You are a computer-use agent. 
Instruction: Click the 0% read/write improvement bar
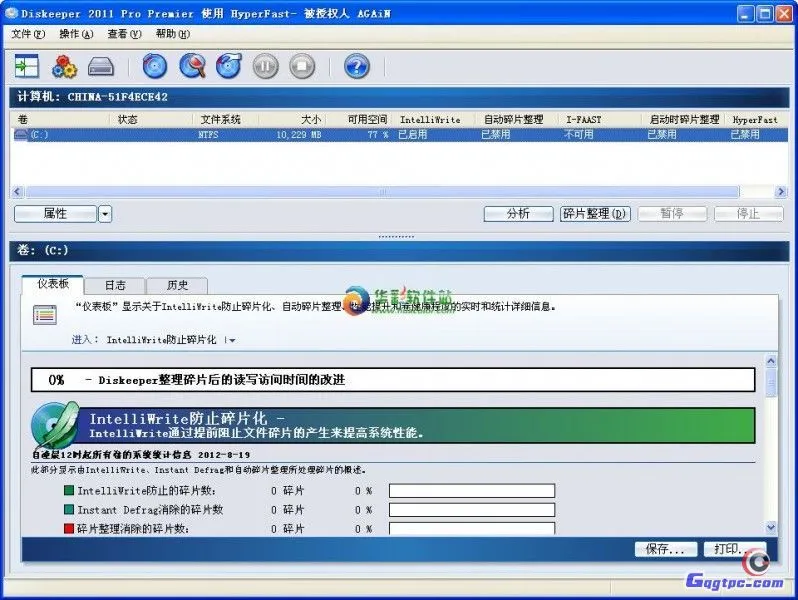pos(393,380)
